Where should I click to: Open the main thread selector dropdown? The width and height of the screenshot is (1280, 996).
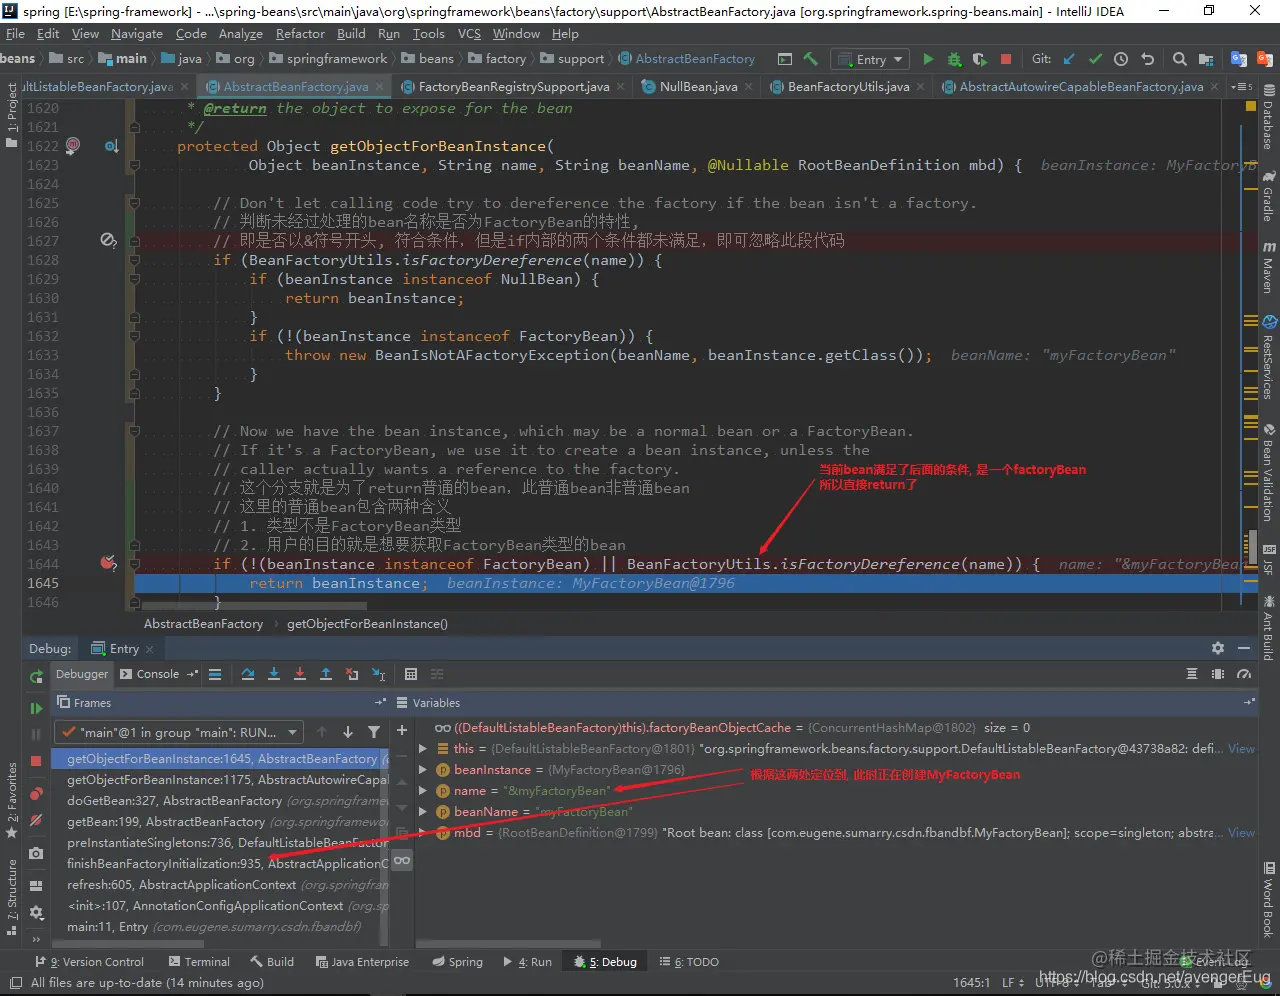178,732
